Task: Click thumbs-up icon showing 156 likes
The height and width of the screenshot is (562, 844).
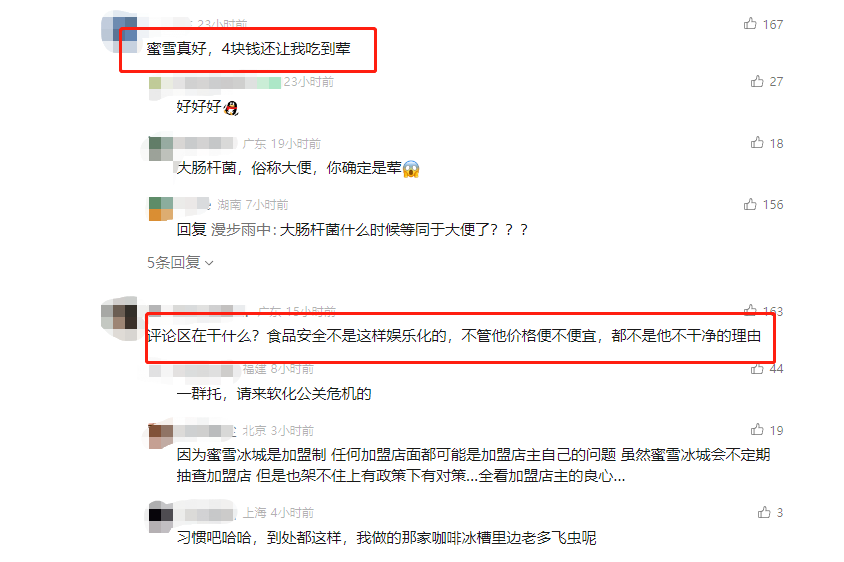Action: pos(750,204)
